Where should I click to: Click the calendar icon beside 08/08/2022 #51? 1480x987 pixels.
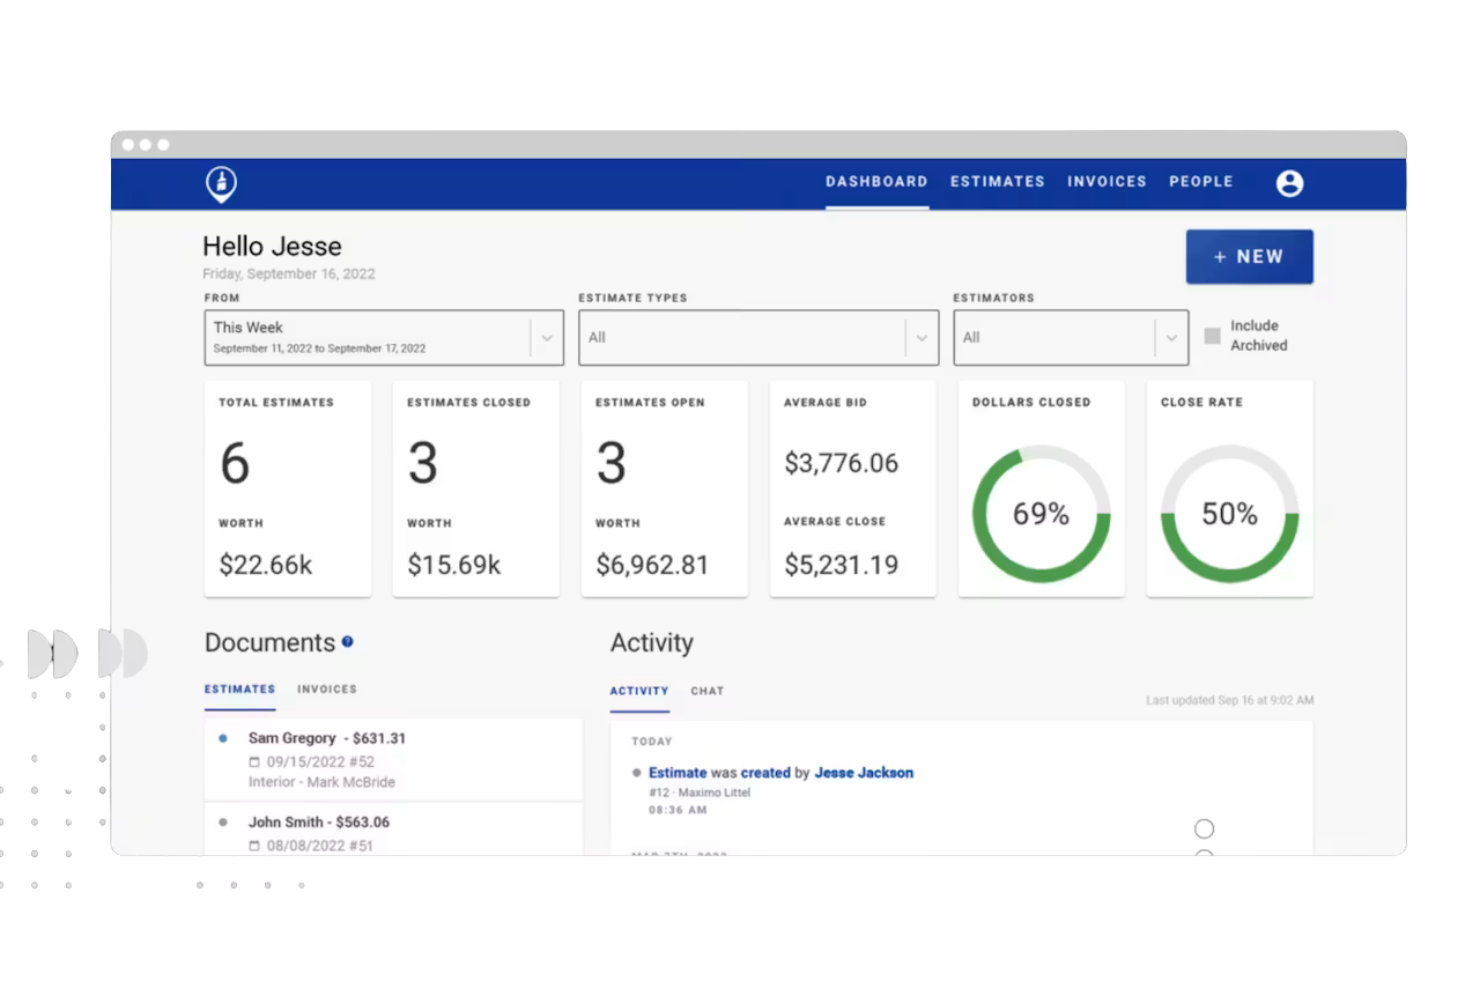coord(254,846)
